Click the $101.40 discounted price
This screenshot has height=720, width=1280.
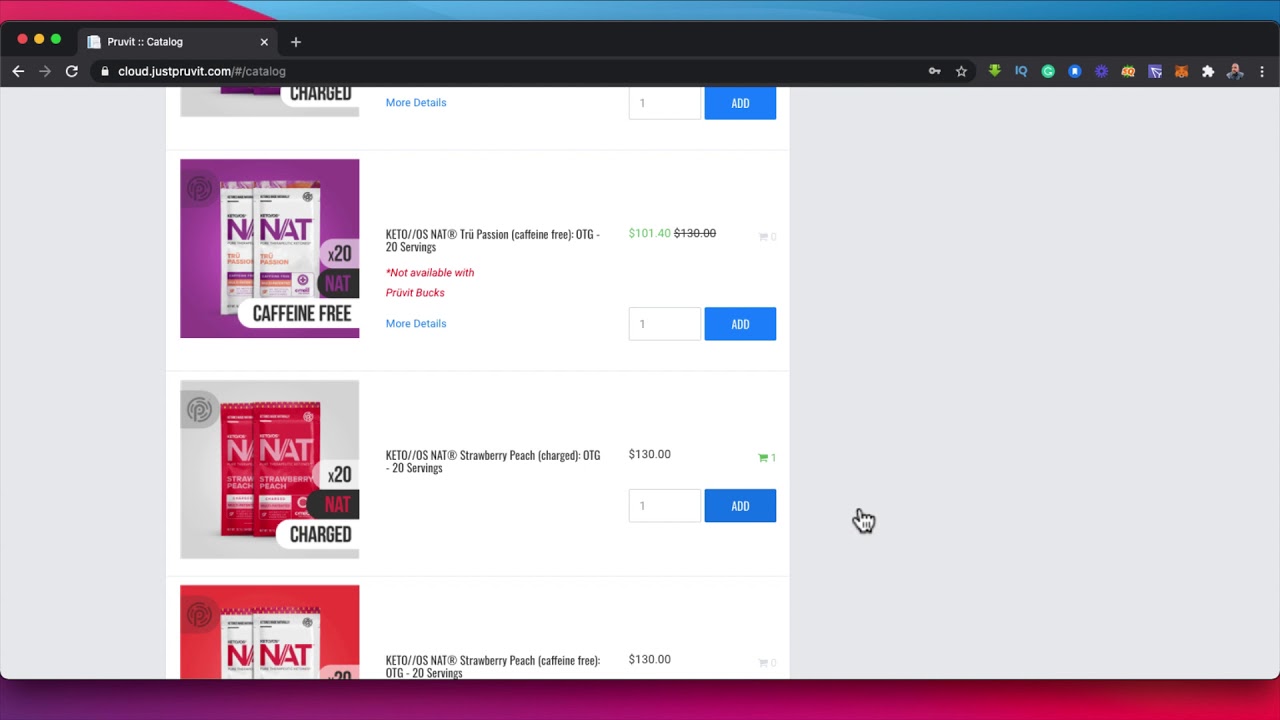coord(650,233)
